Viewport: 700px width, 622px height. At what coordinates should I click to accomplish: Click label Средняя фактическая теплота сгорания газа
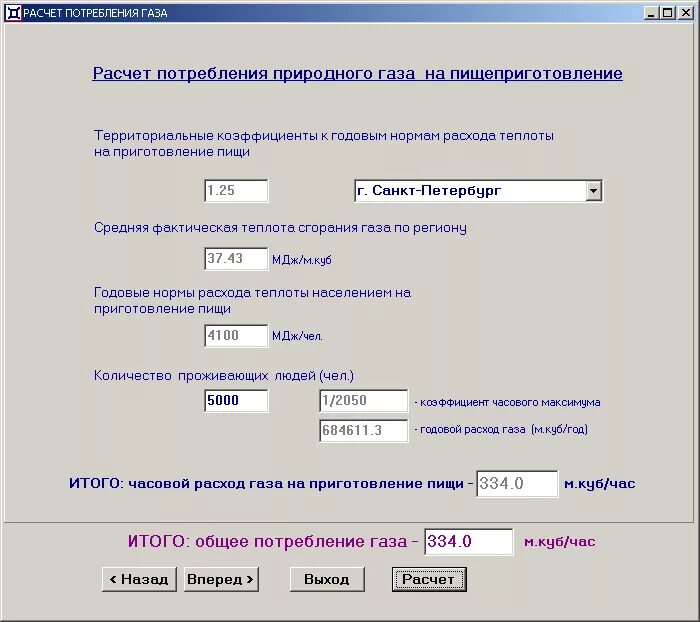click(x=280, y=228)
